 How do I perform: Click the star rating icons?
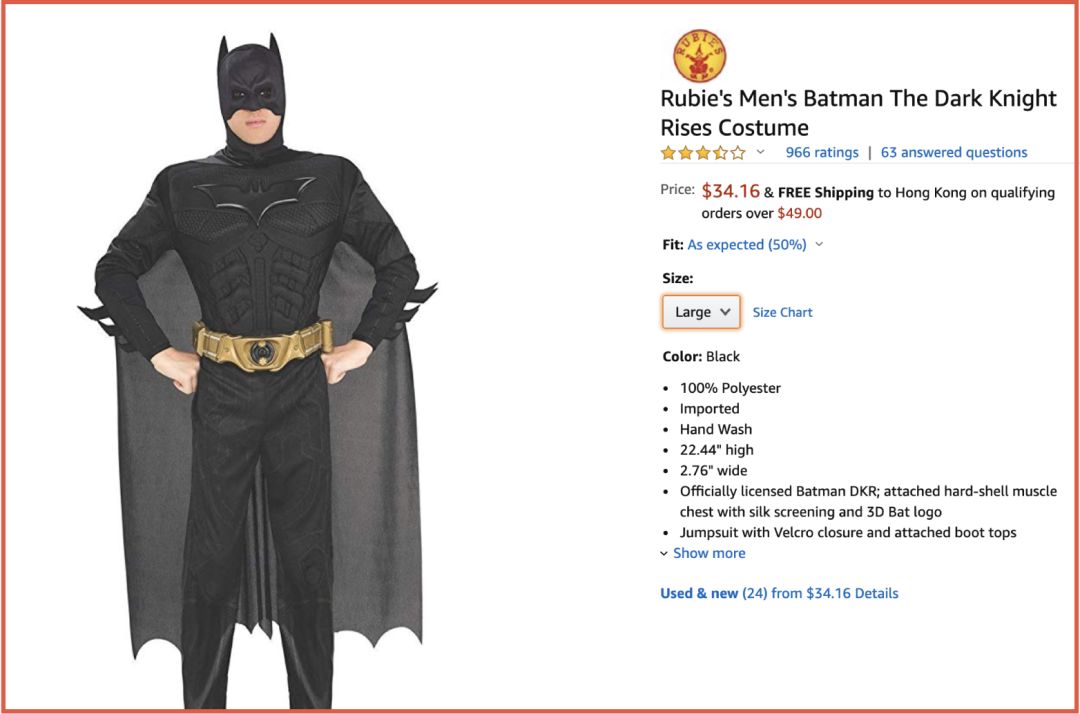point(702,153)
